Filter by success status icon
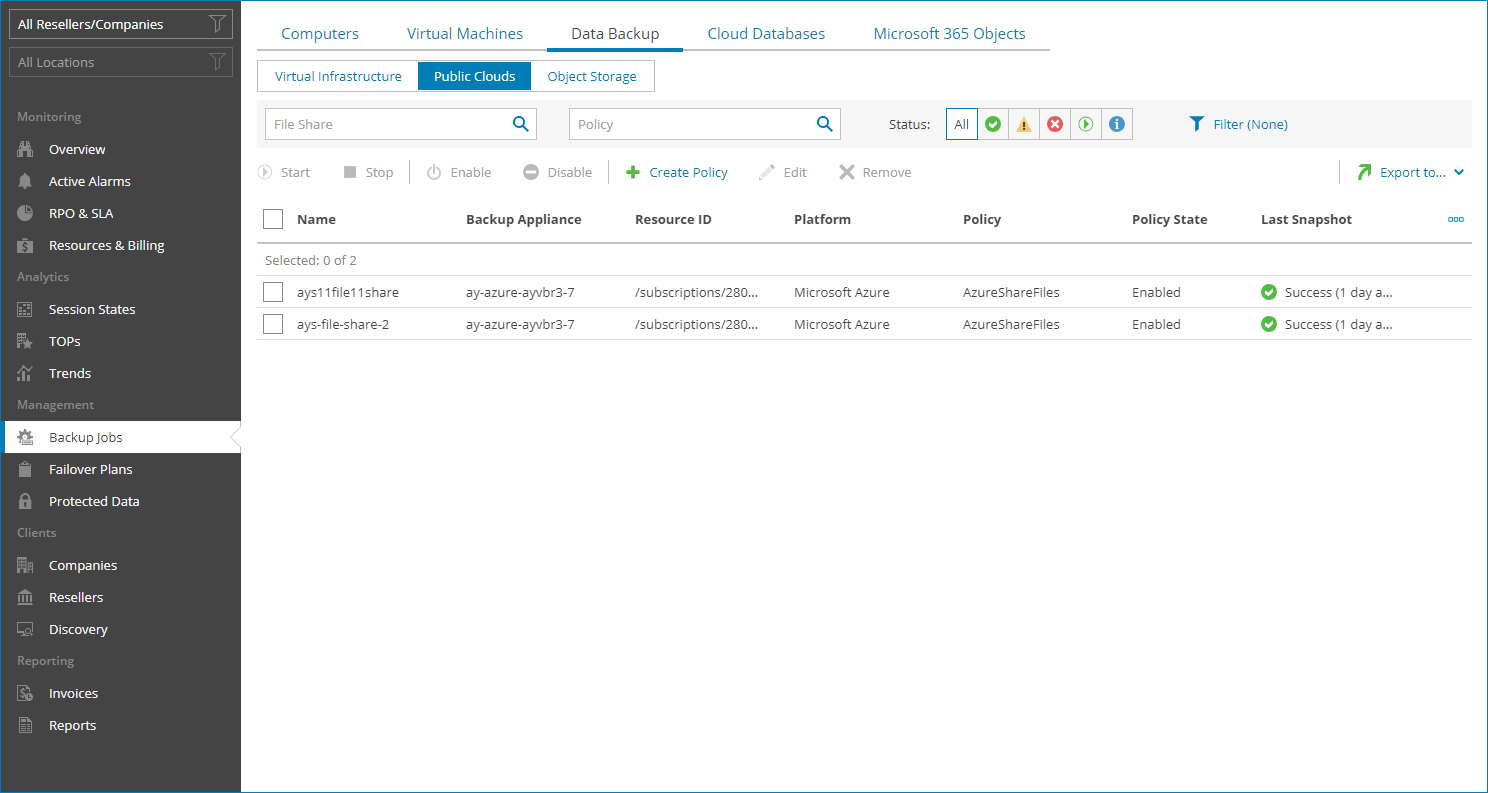 993,125
